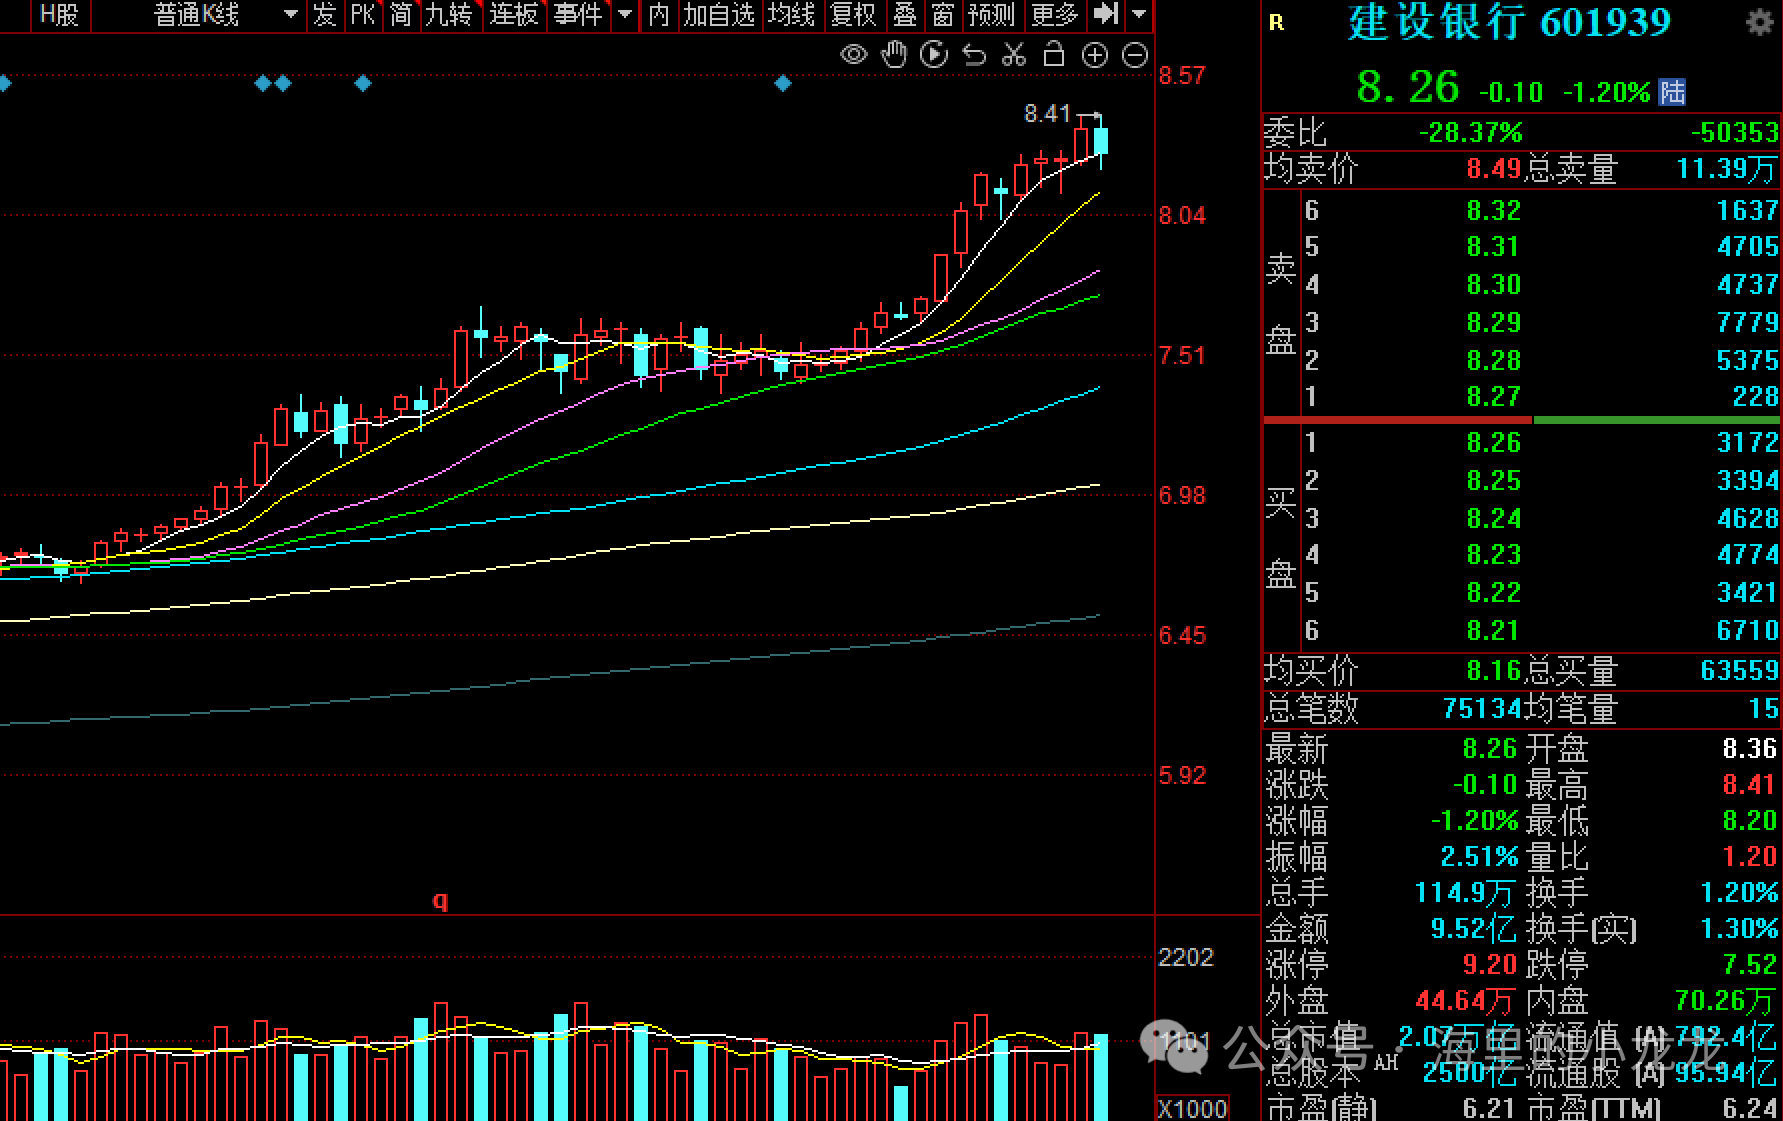Select sell level 5 price 8.31
The image size is (1783, 1121).
[x=1493, y=246]
